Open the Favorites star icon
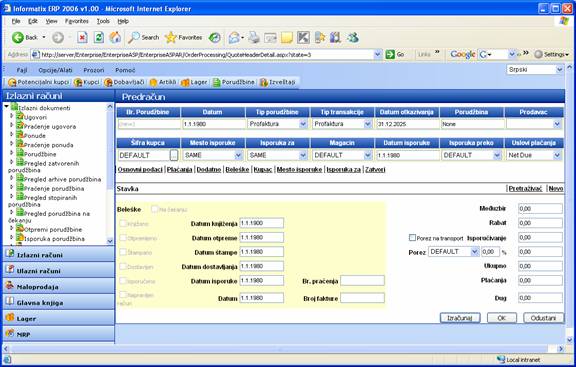576x367 pixels. point(171,37)
